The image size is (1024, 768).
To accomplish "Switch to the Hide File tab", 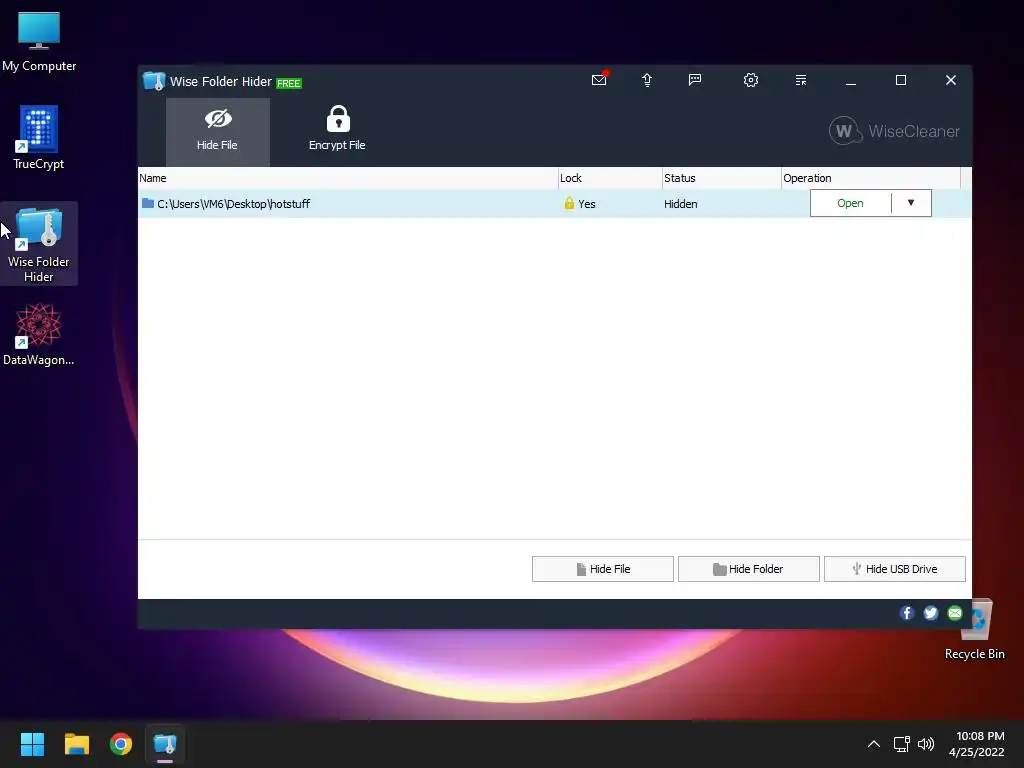I will pos(217,132).
